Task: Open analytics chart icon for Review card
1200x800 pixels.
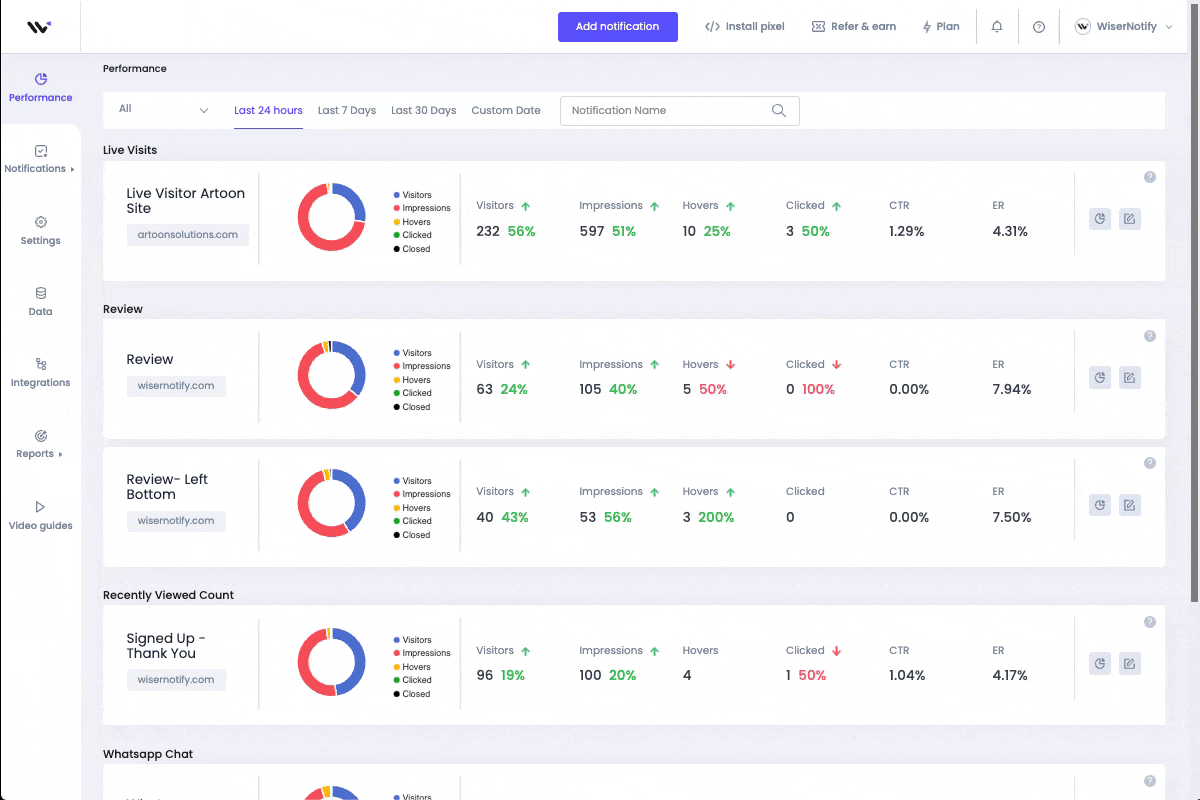Action: 1100,378
